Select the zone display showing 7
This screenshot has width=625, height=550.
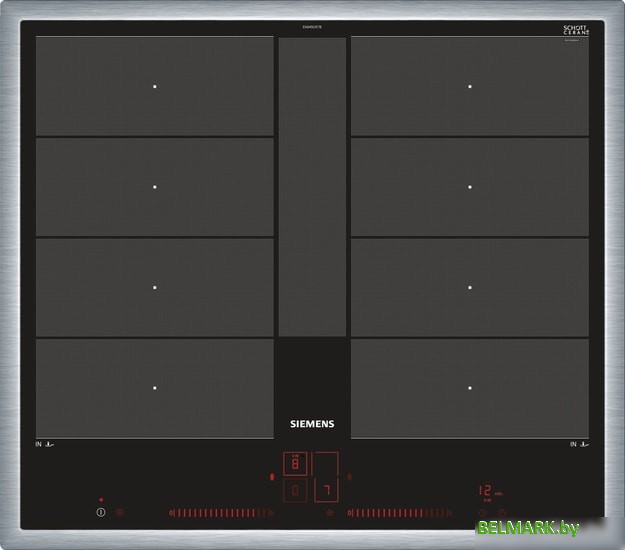click(x=326, y=490)
